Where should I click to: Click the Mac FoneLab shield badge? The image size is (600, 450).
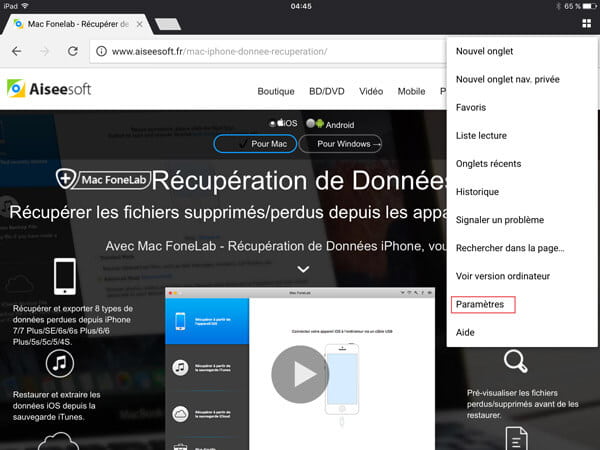point(103,179)
